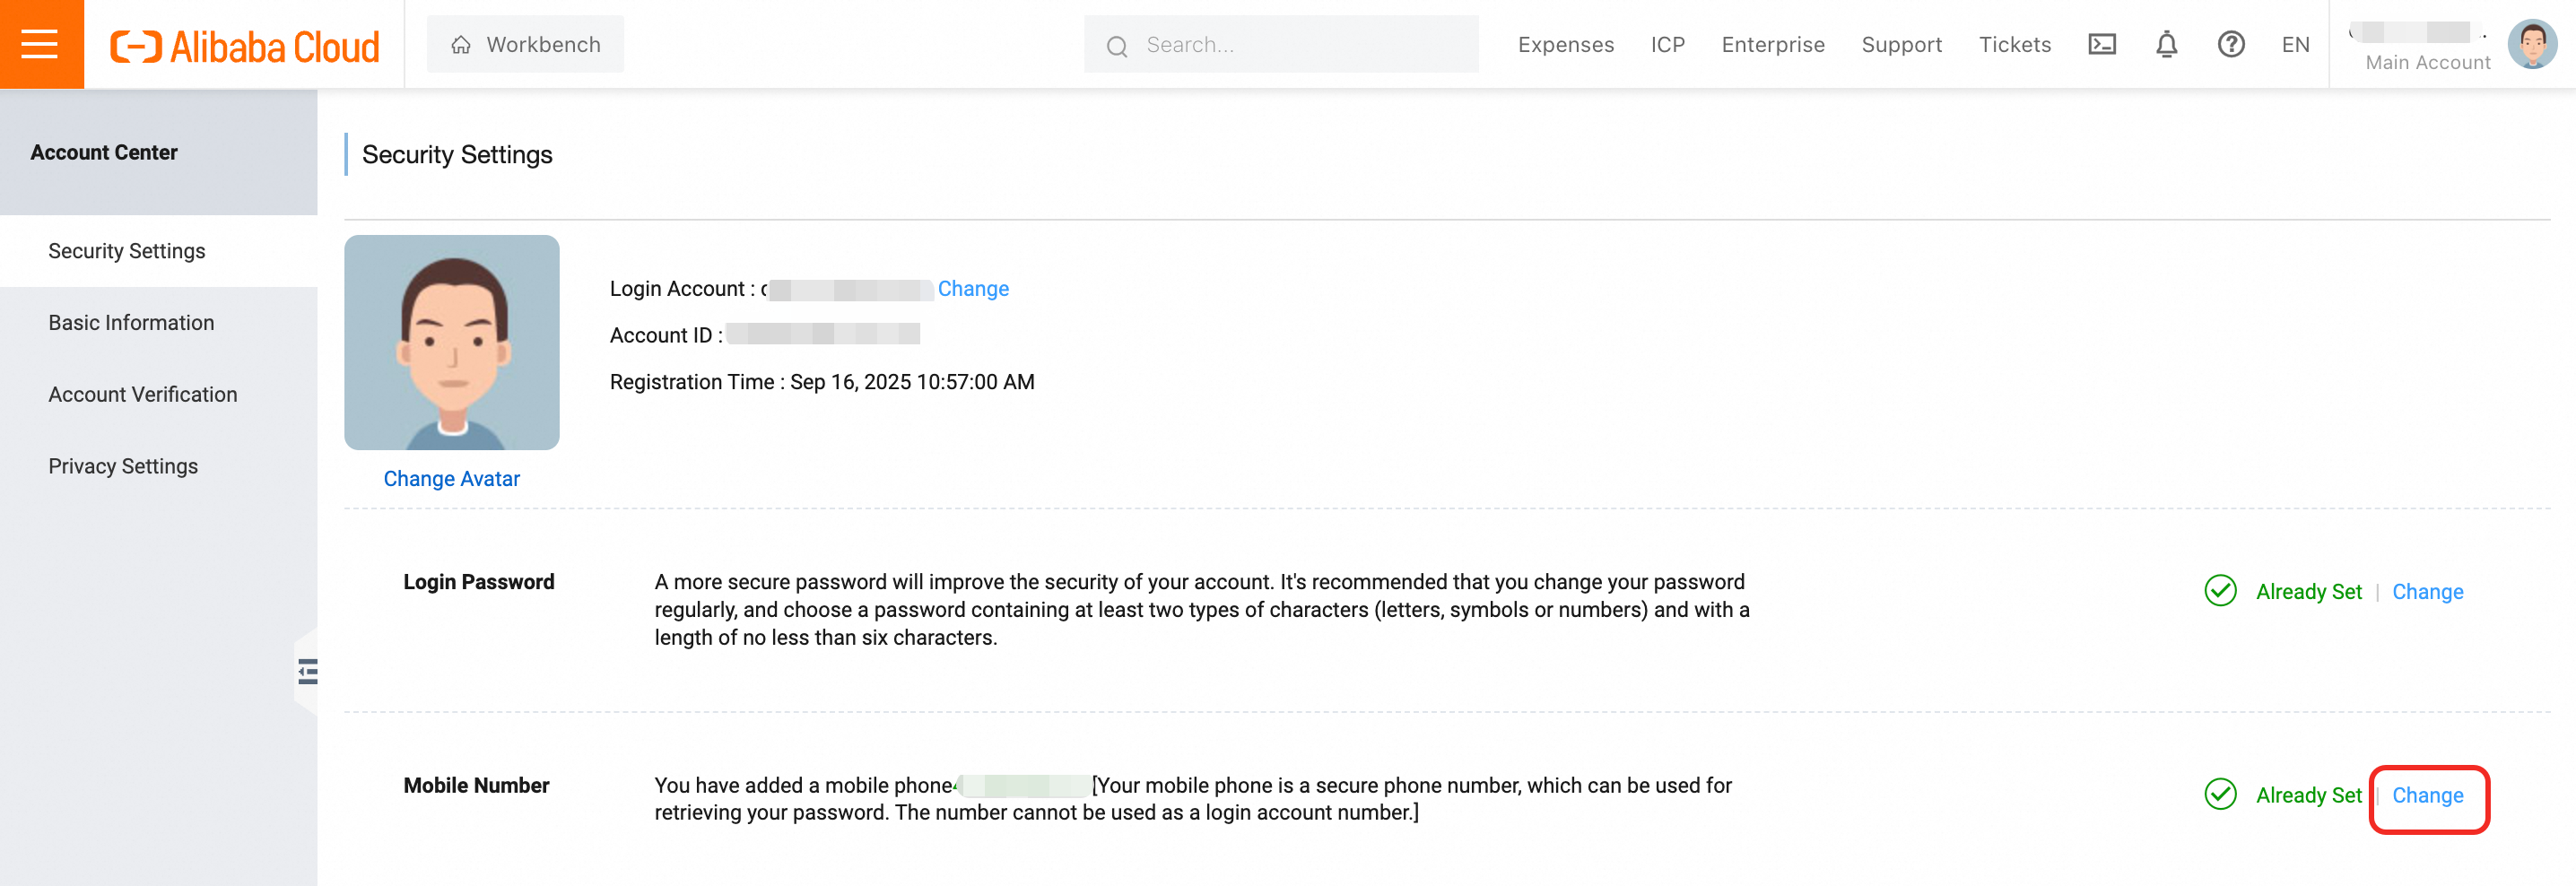
Task: Change the Login Account name
Action: click(x=972, y=288)
